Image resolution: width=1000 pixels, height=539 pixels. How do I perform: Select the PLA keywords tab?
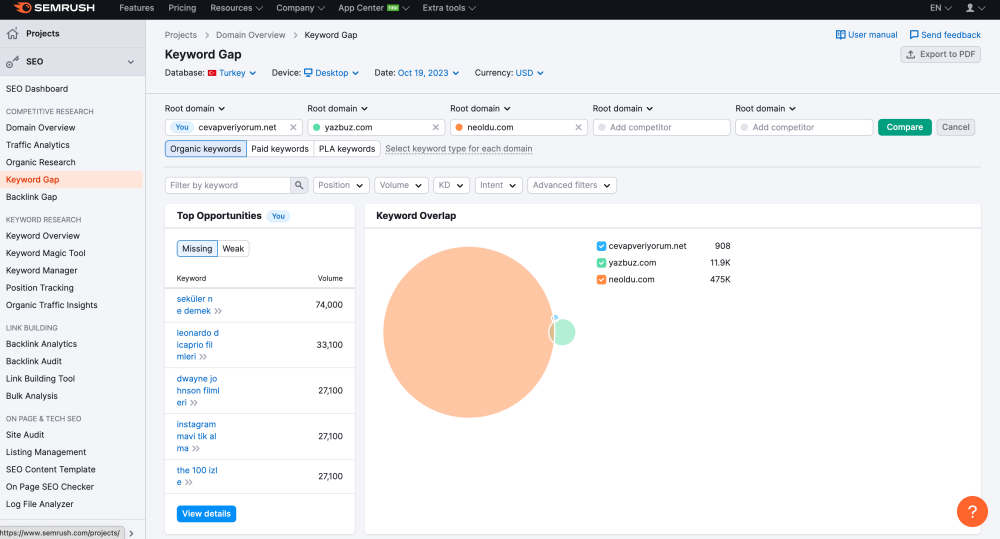point(347,149)
